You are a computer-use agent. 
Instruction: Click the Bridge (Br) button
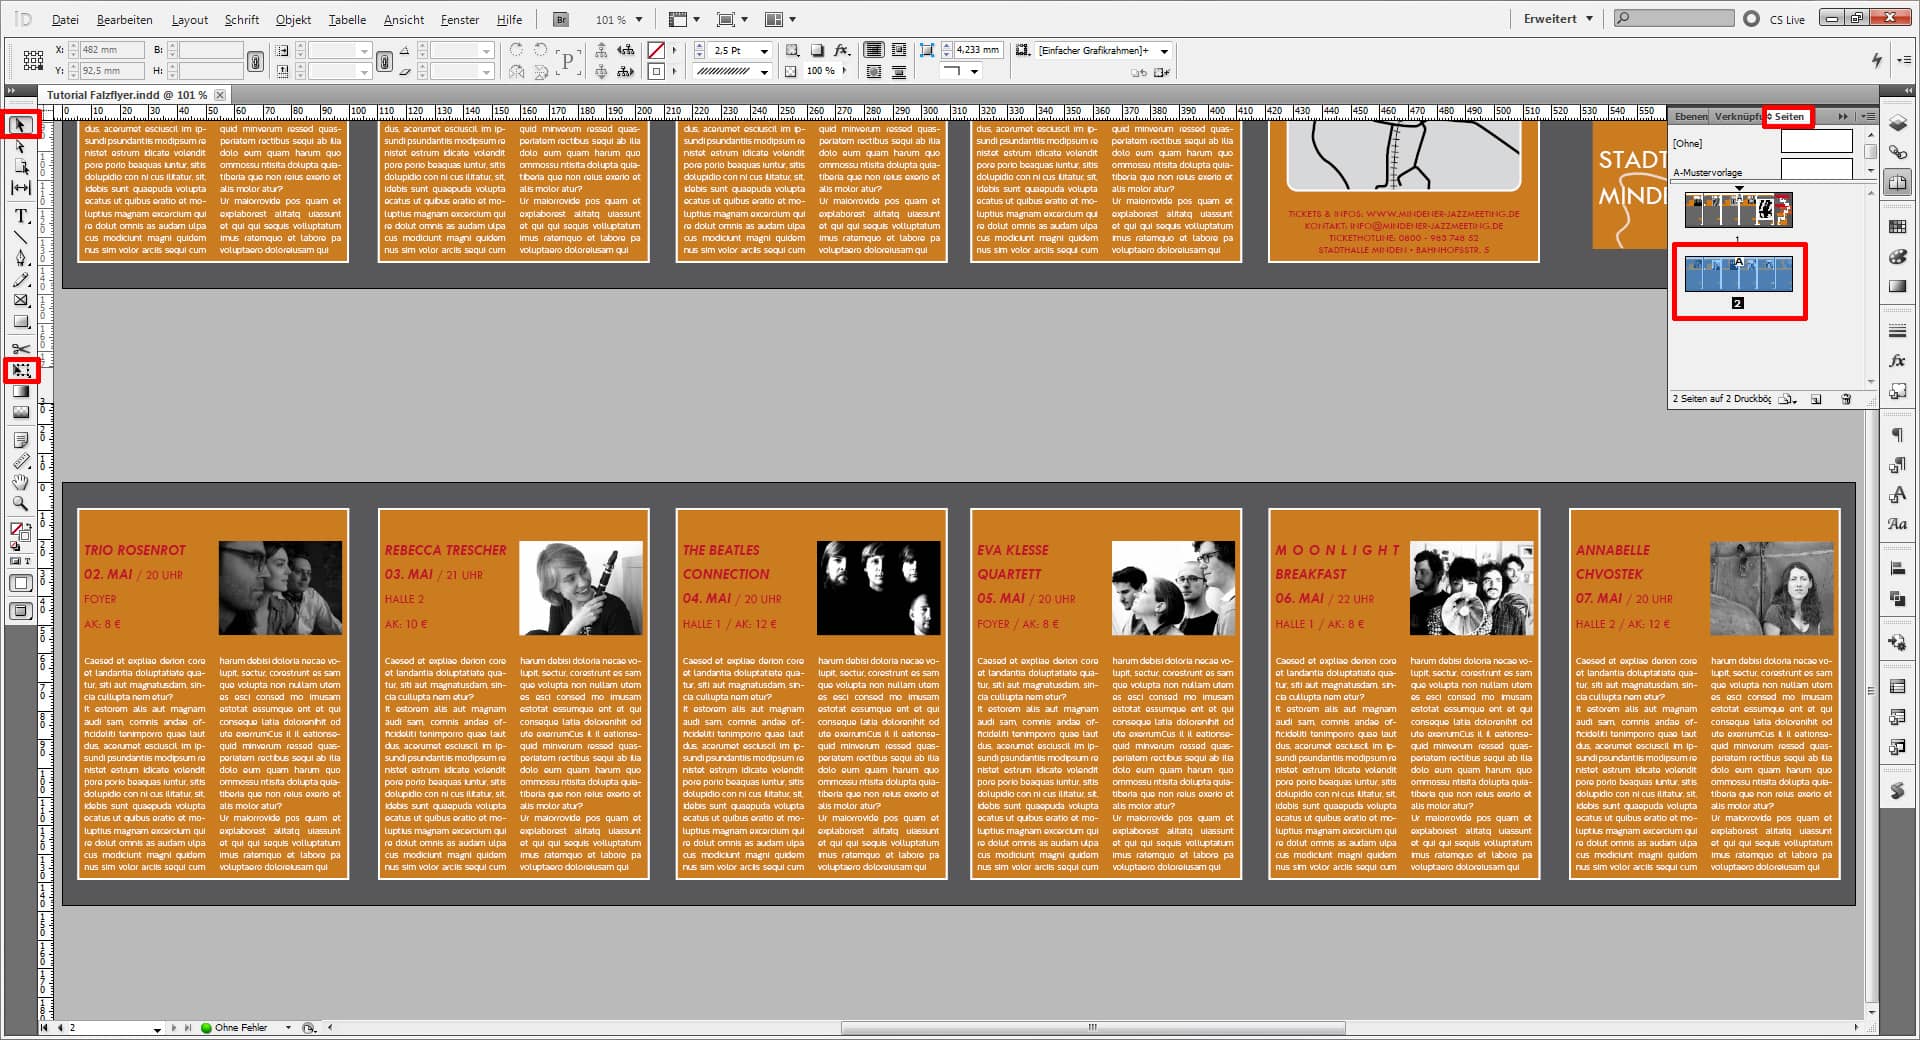coord(561,20)
